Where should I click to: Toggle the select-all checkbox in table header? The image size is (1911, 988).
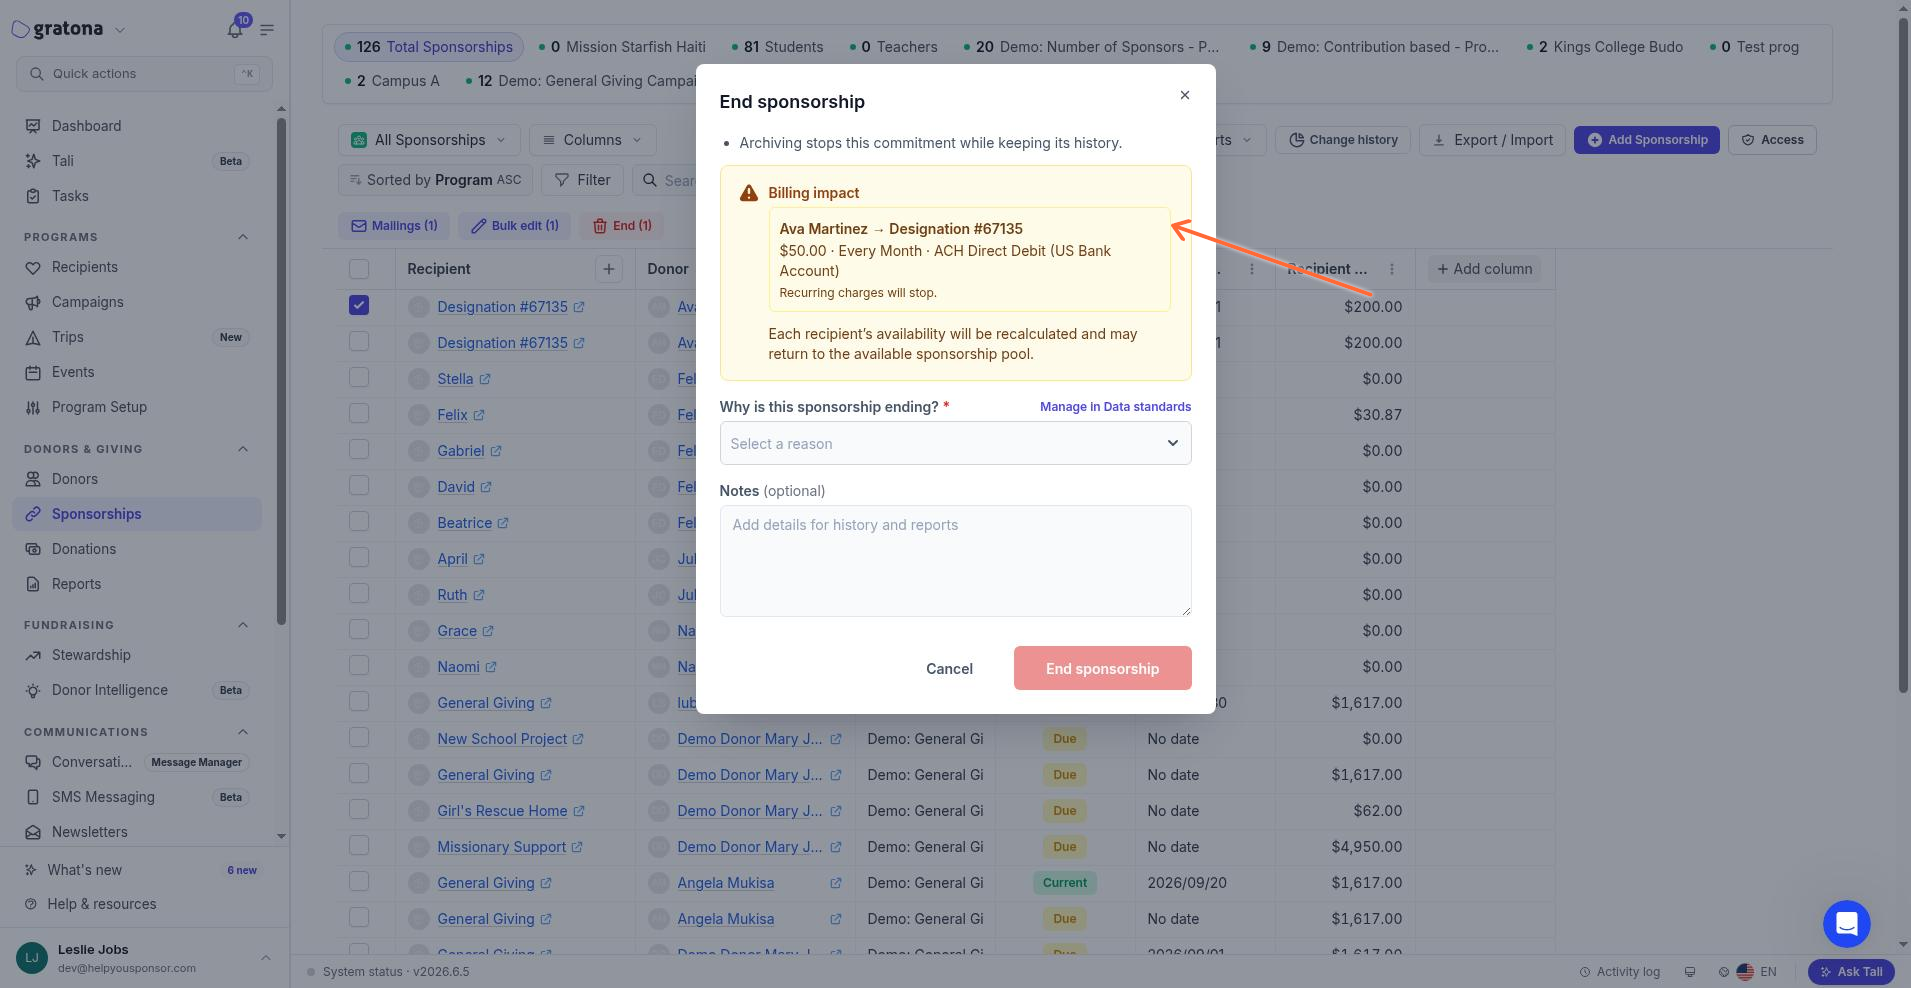pyautogui.click(x=359, y=269)
